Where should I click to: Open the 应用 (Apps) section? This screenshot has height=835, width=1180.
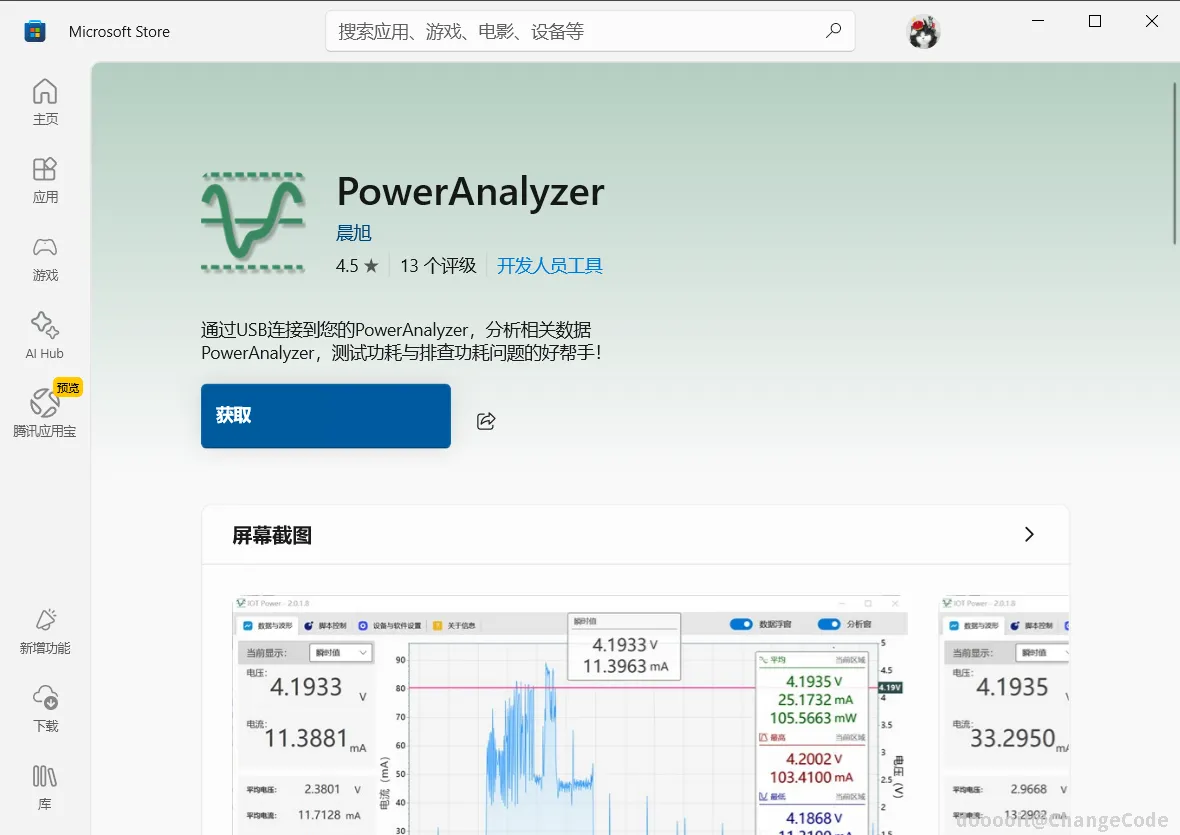click(x=44, y=180)
